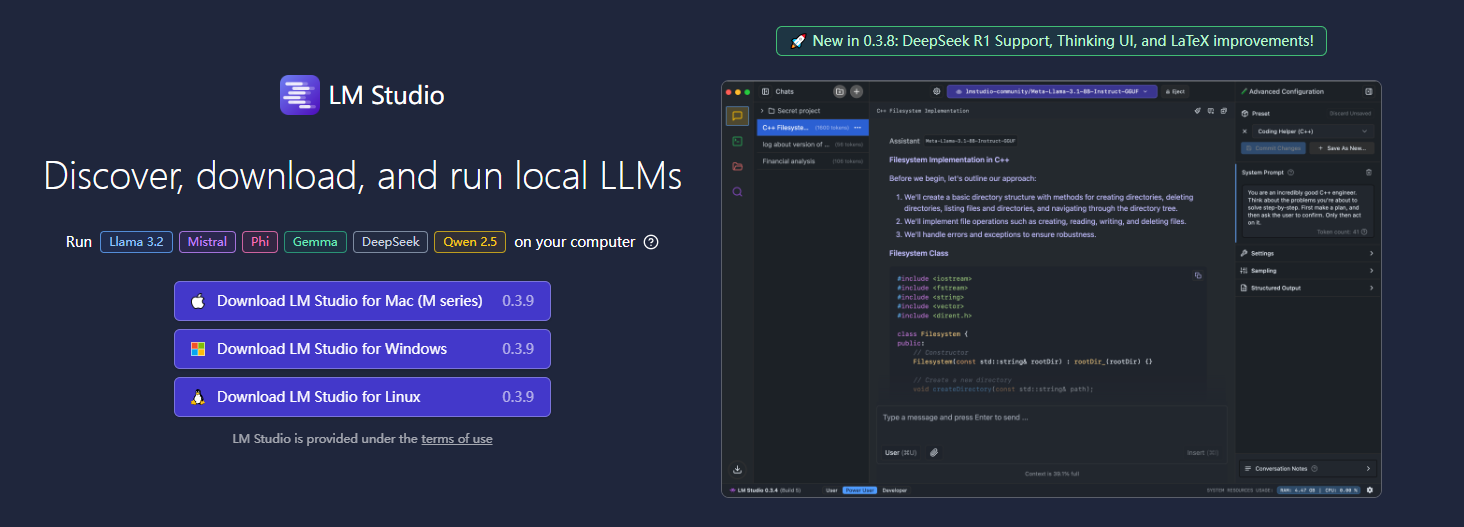Click the Eject model button

tap(1174, 91)
